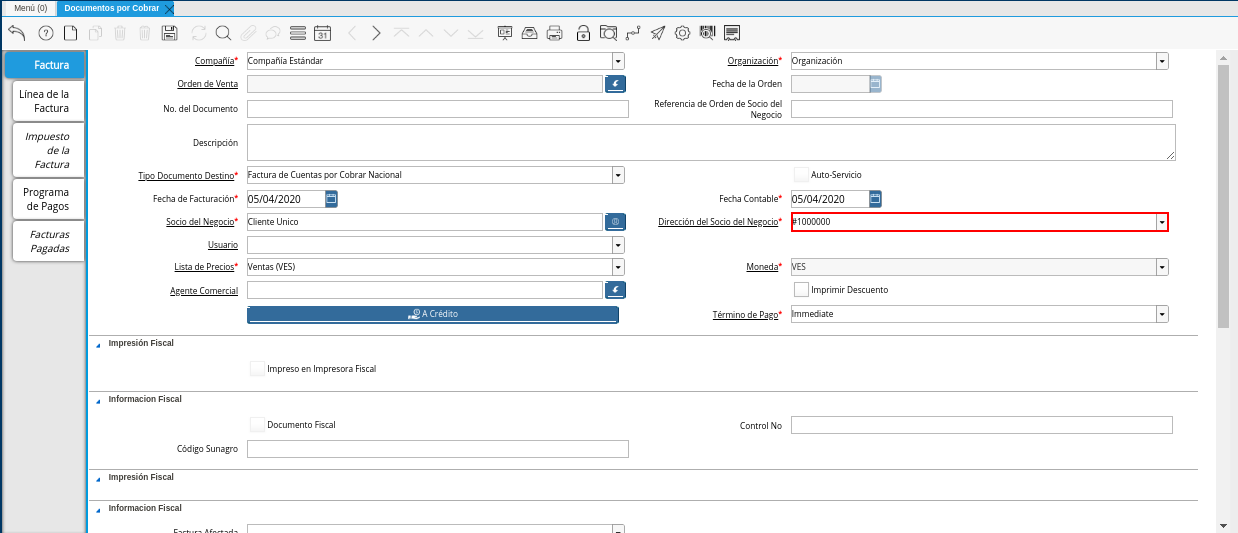1238x533 pixels.
Task: Click the padlock icon in toolbar
Action: tap(583, 33)
